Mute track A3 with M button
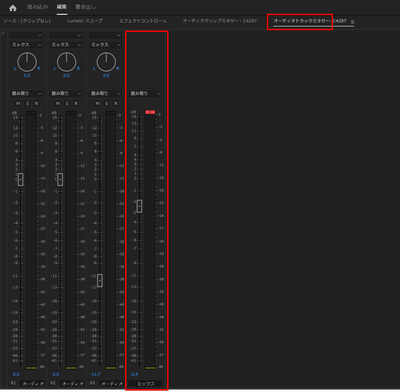 click(x=97, y=104)
